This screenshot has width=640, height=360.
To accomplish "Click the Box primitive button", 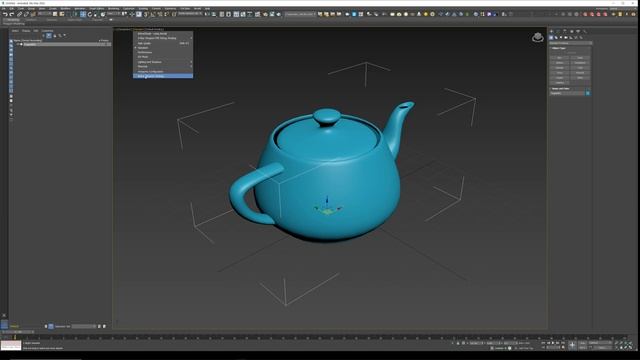I will pyautogui.click(x=560, y=58).
